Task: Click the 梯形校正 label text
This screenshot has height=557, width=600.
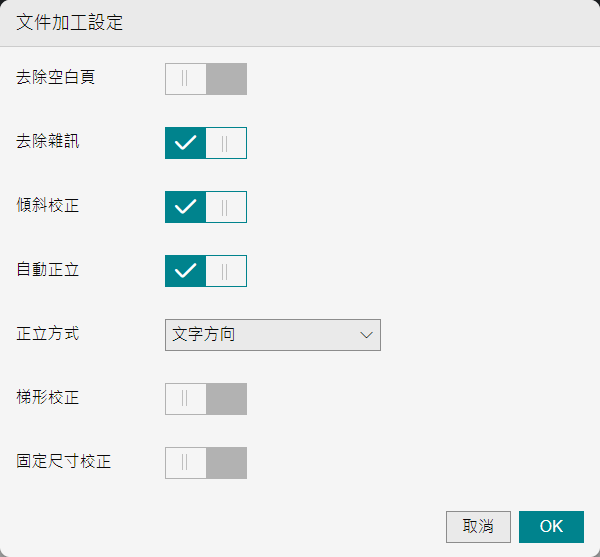Action: point(48,397)
